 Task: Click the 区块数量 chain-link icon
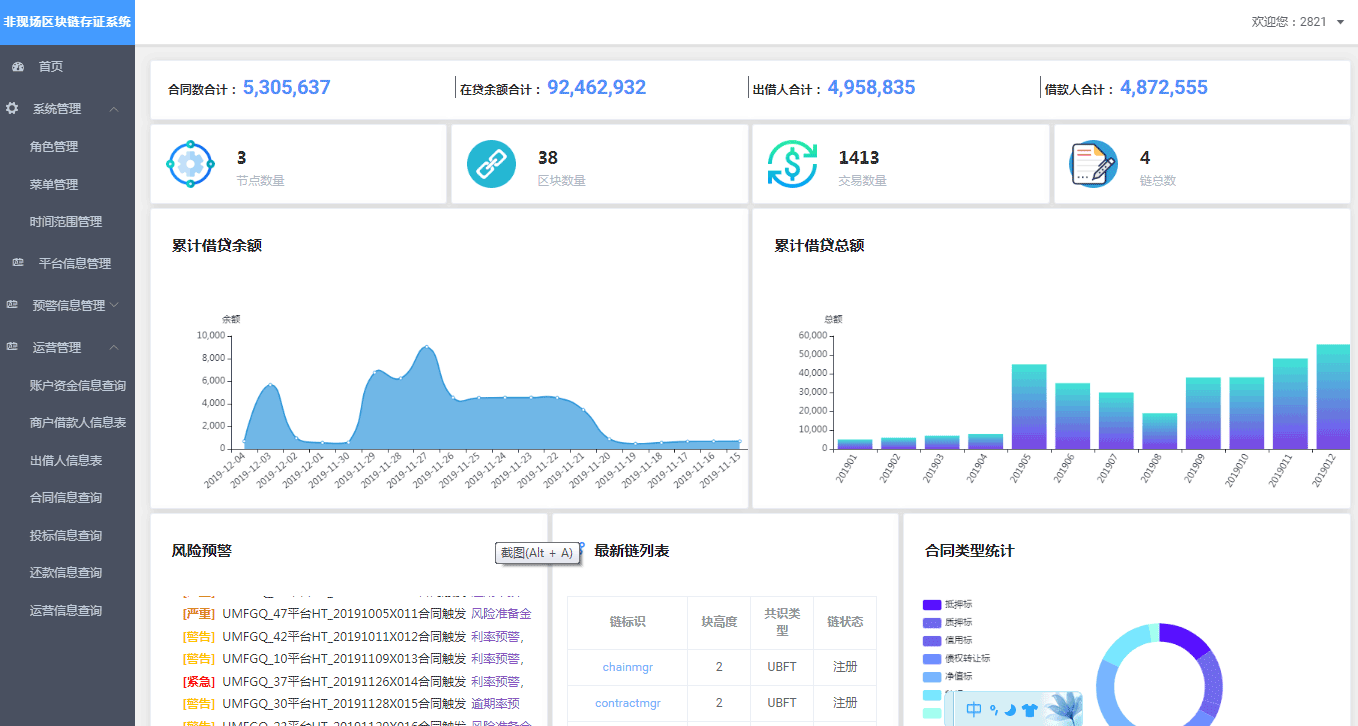[x=491, y=164]
